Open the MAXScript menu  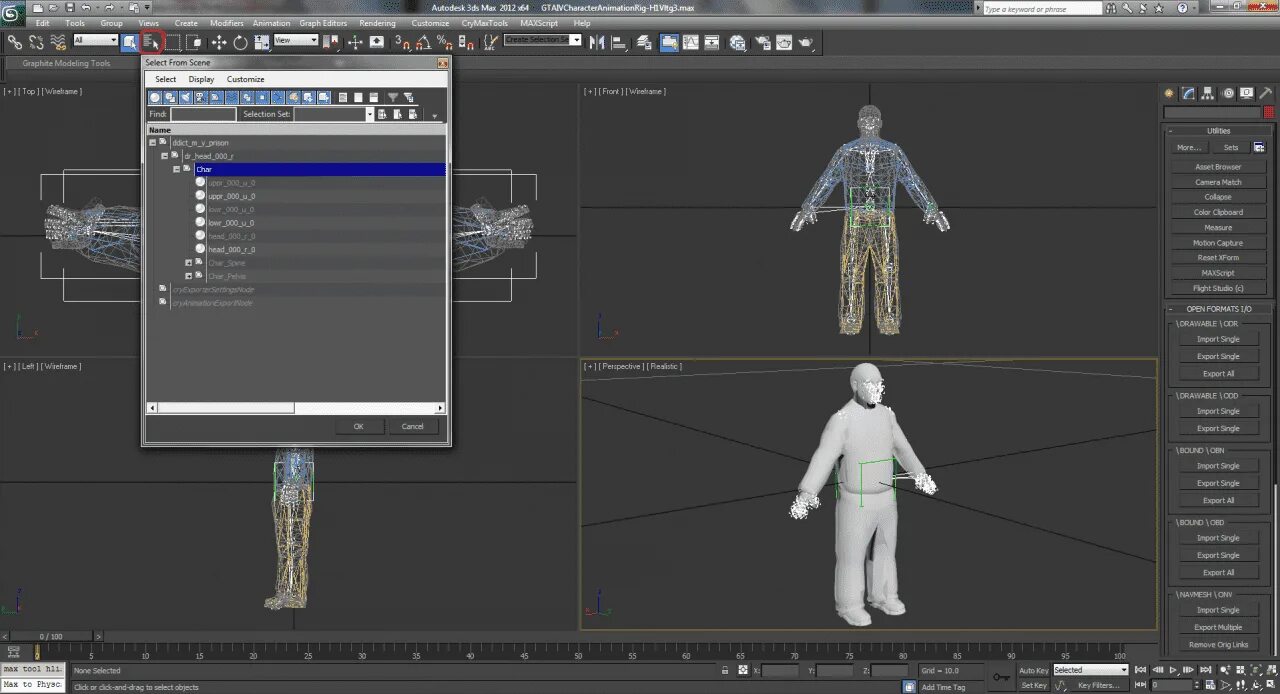point(541,23)
